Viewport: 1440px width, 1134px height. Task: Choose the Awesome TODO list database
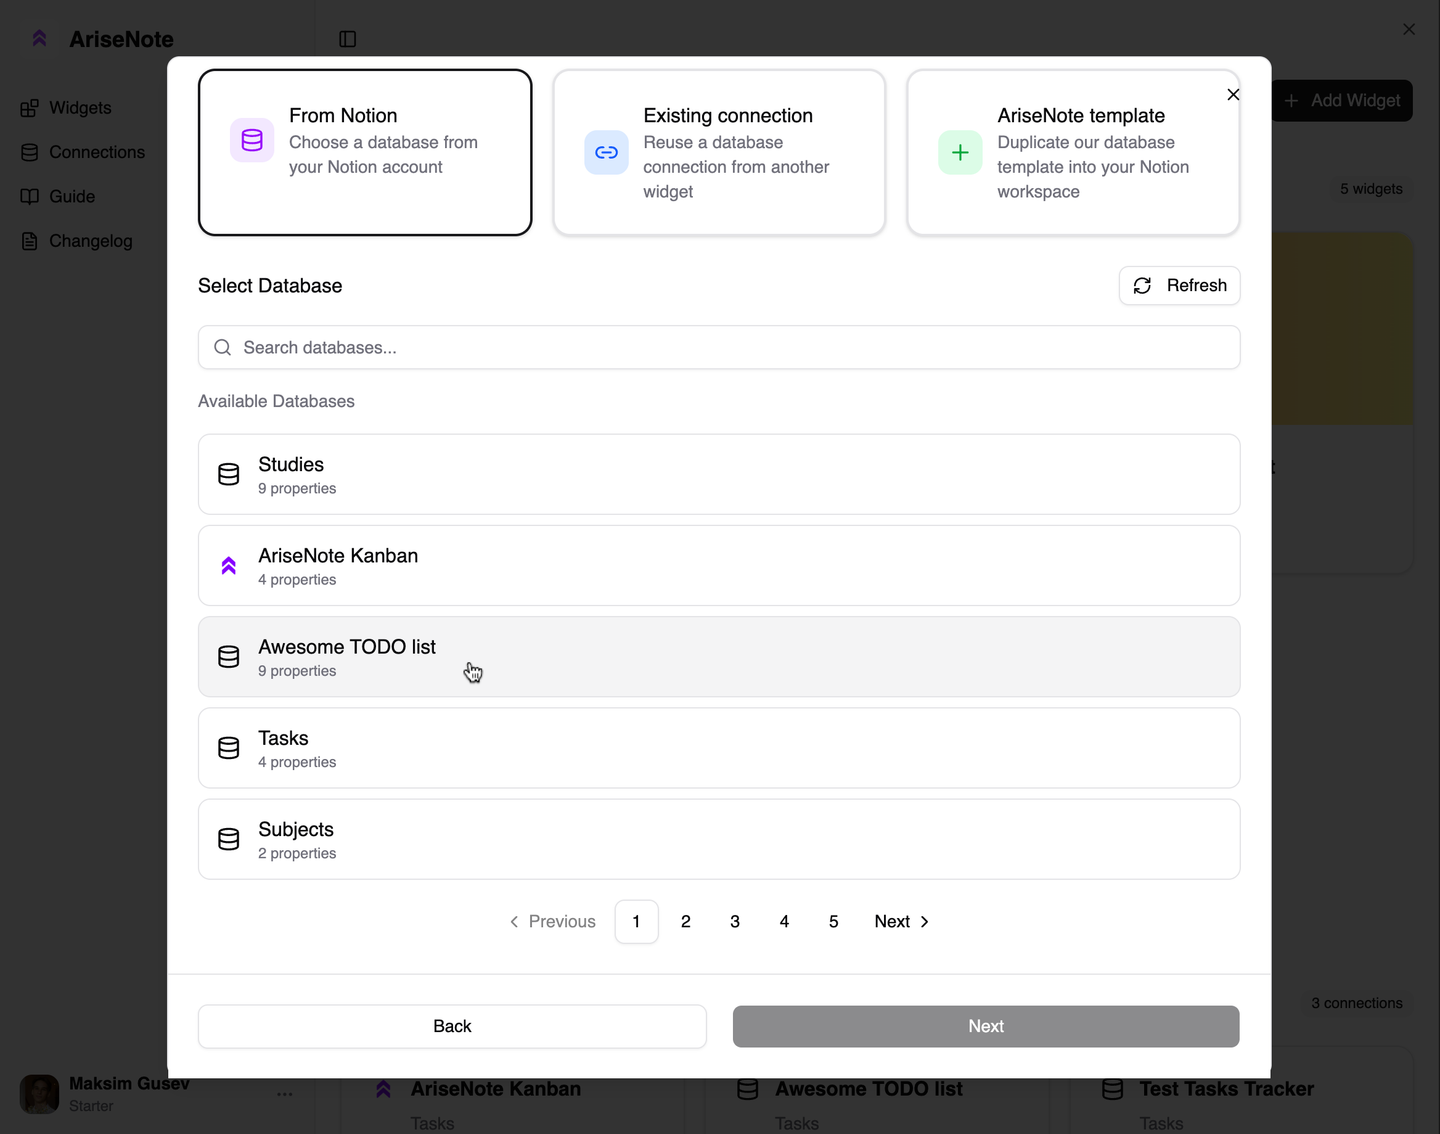[x=719, y=657]
